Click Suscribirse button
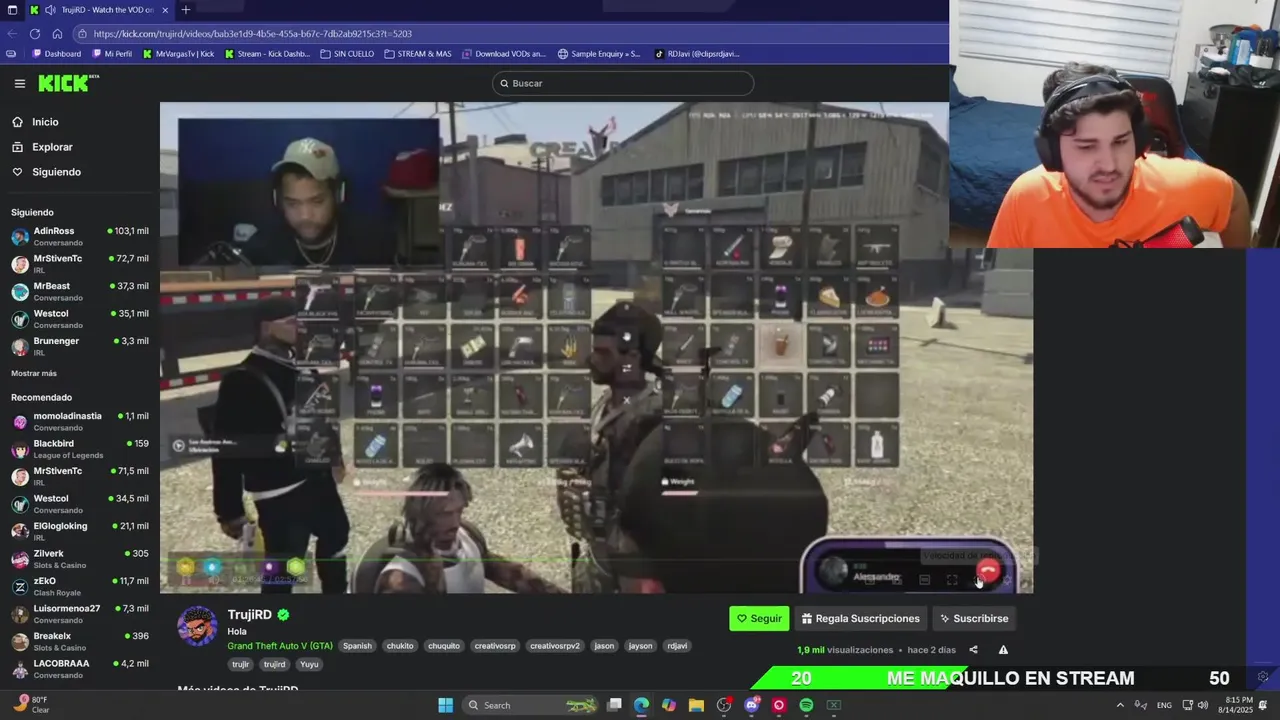 [974, 619]
